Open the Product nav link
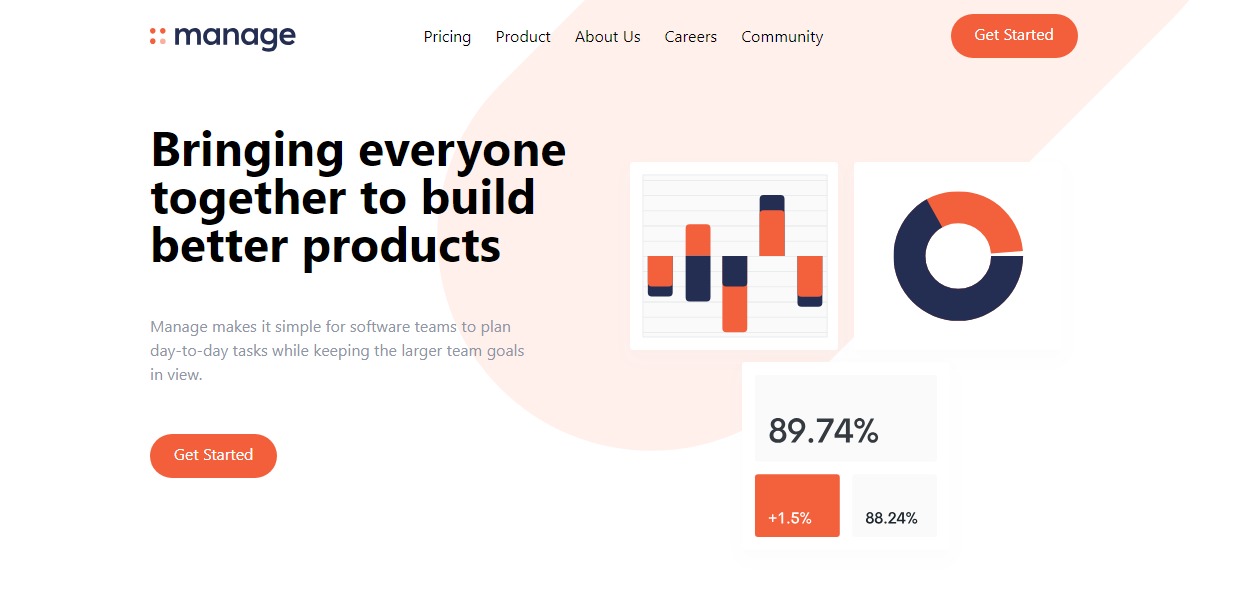The width and height of the screenshot is (1251, 591). pyautogui.click(x=523, y=37)
